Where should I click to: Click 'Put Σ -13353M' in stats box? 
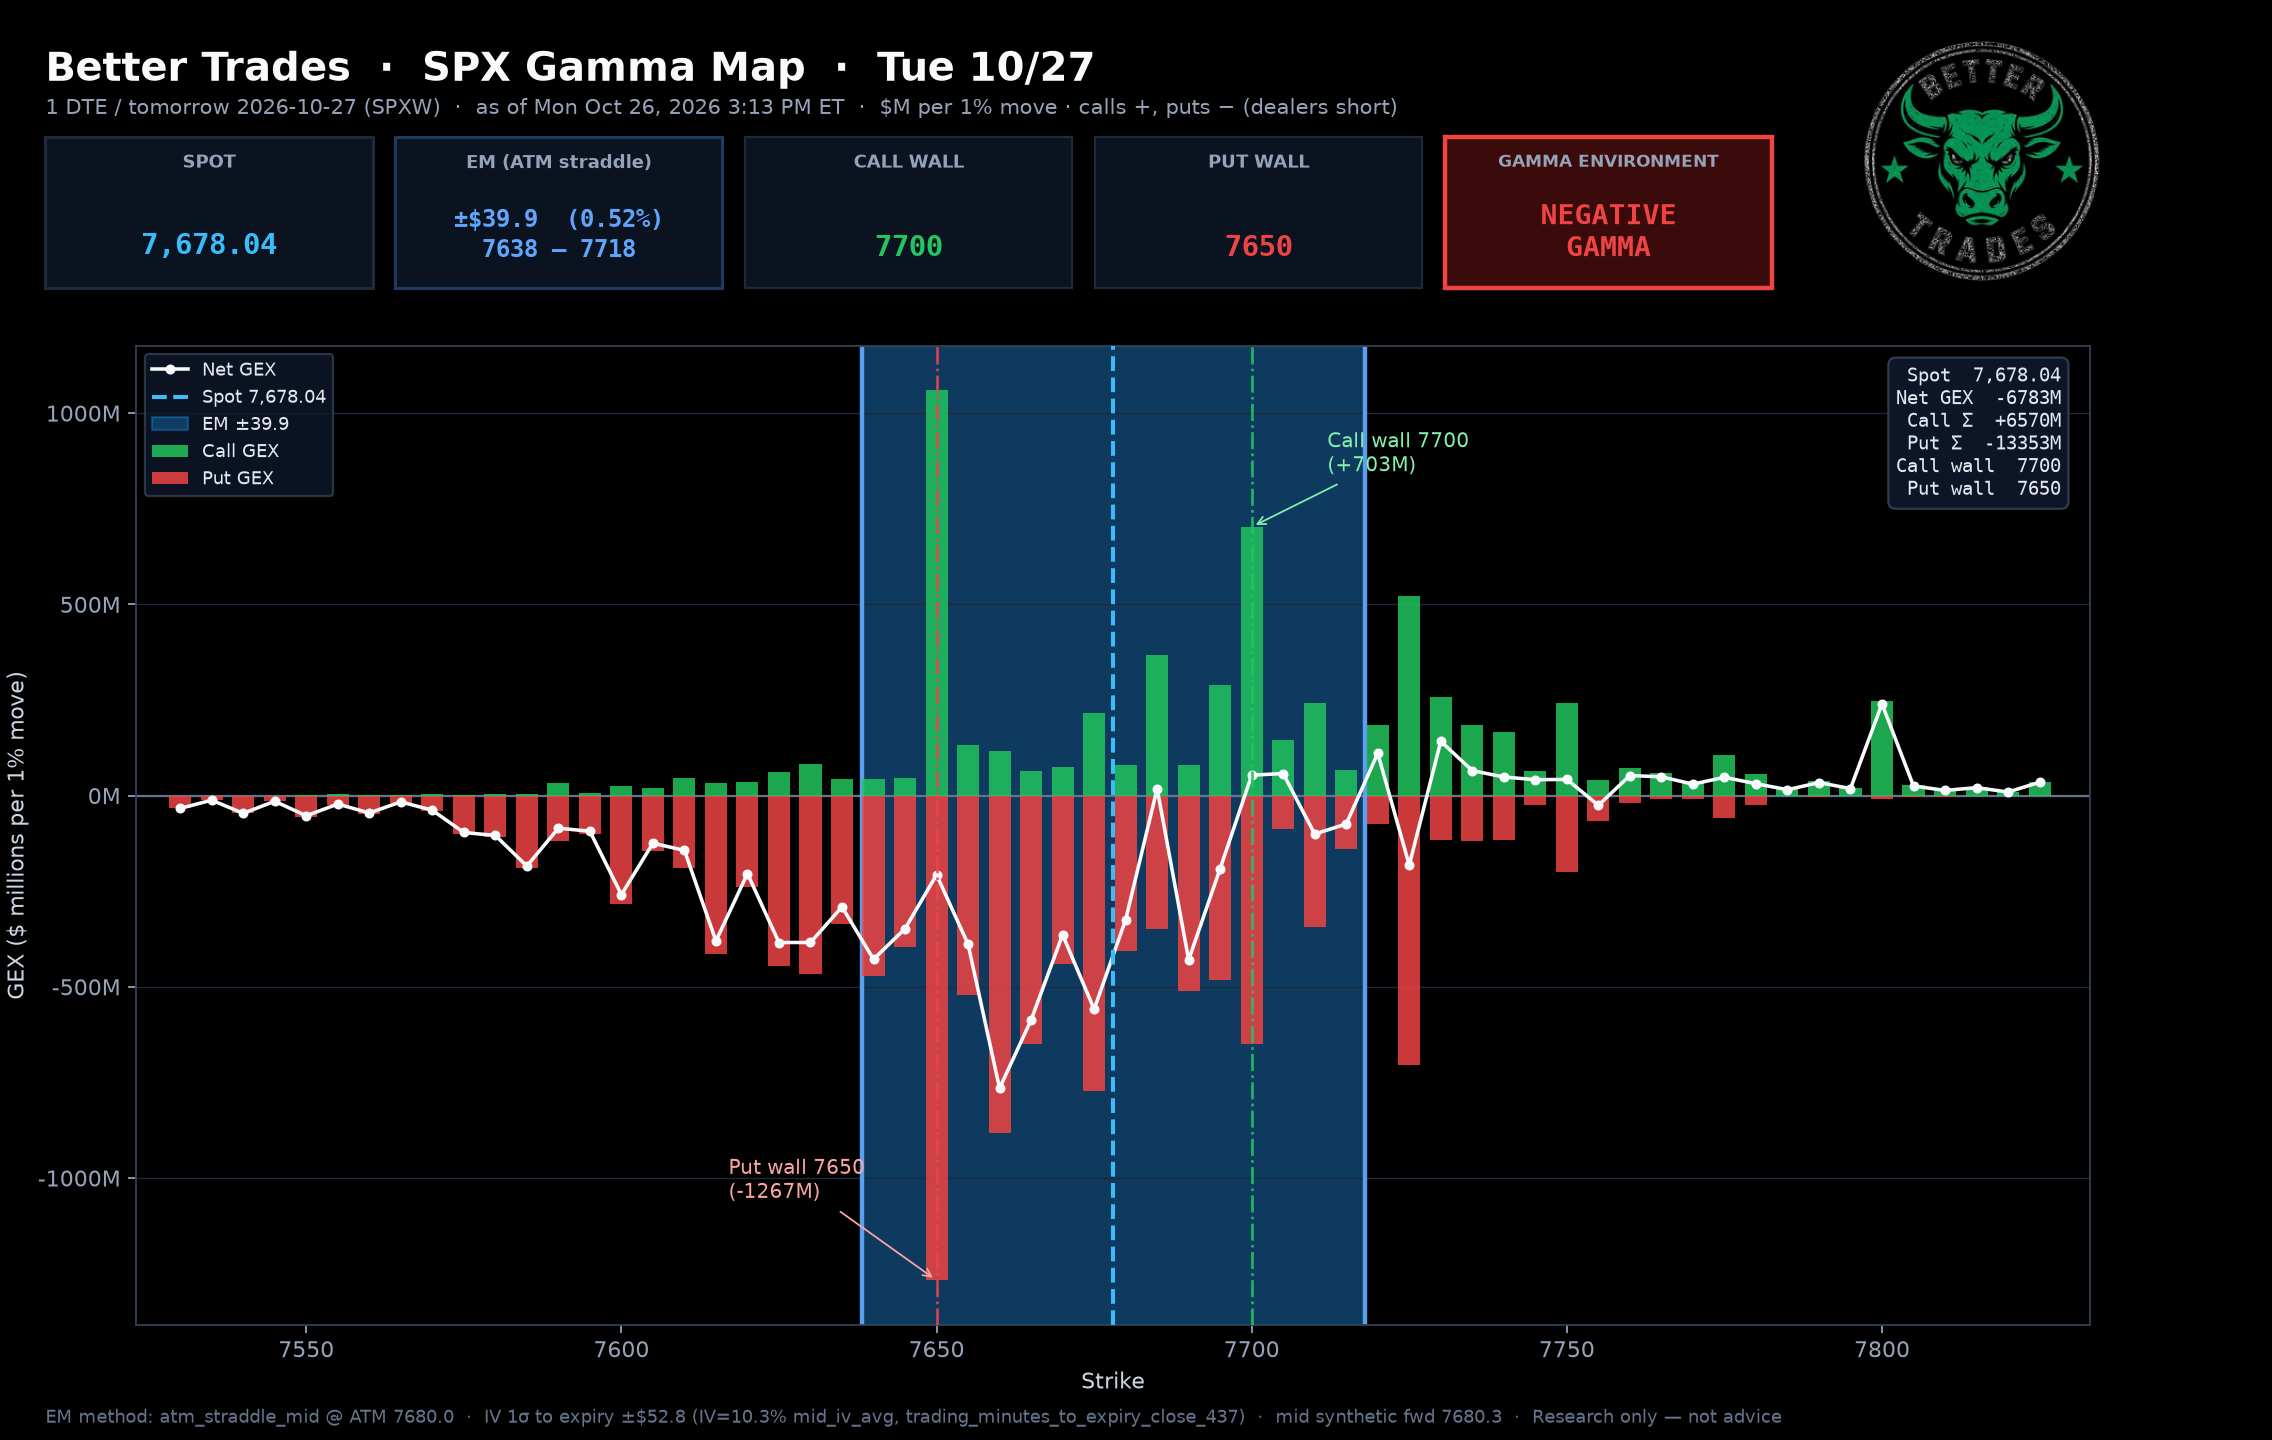pos(1983,443)
